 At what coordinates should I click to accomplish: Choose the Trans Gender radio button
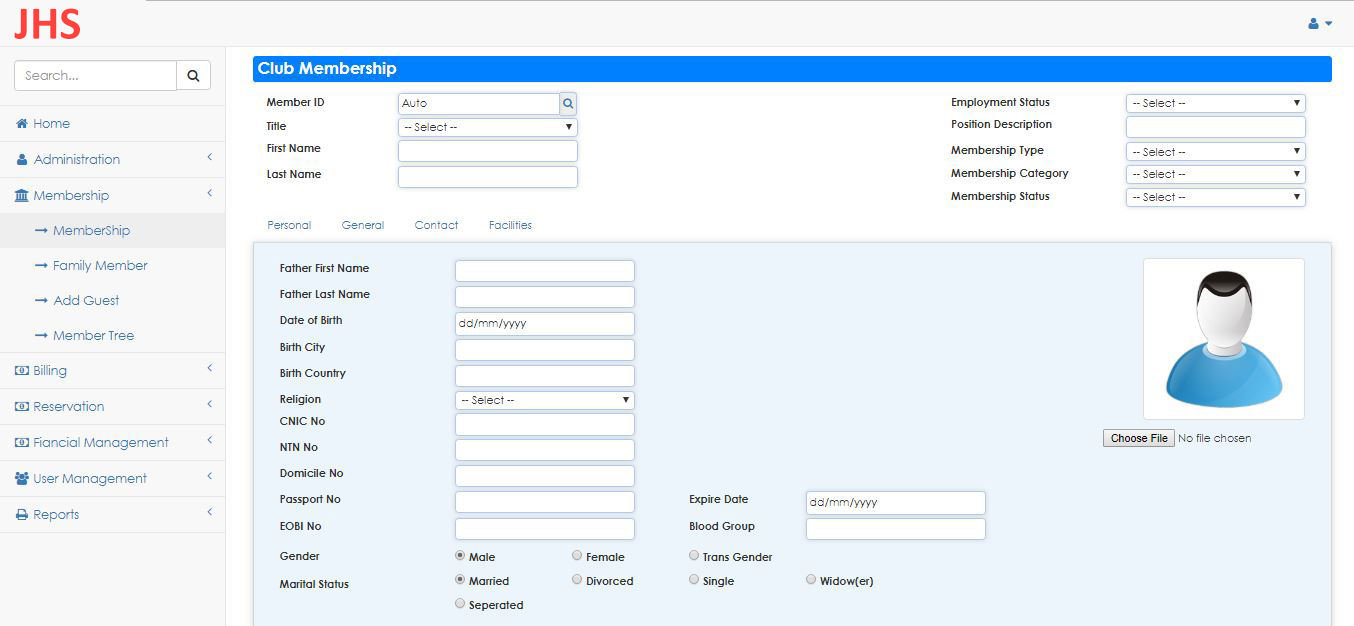tap(694, 556)
